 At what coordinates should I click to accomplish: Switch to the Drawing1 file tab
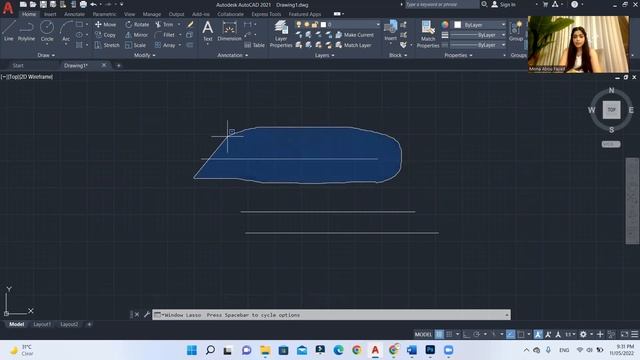tap(76, 65)
